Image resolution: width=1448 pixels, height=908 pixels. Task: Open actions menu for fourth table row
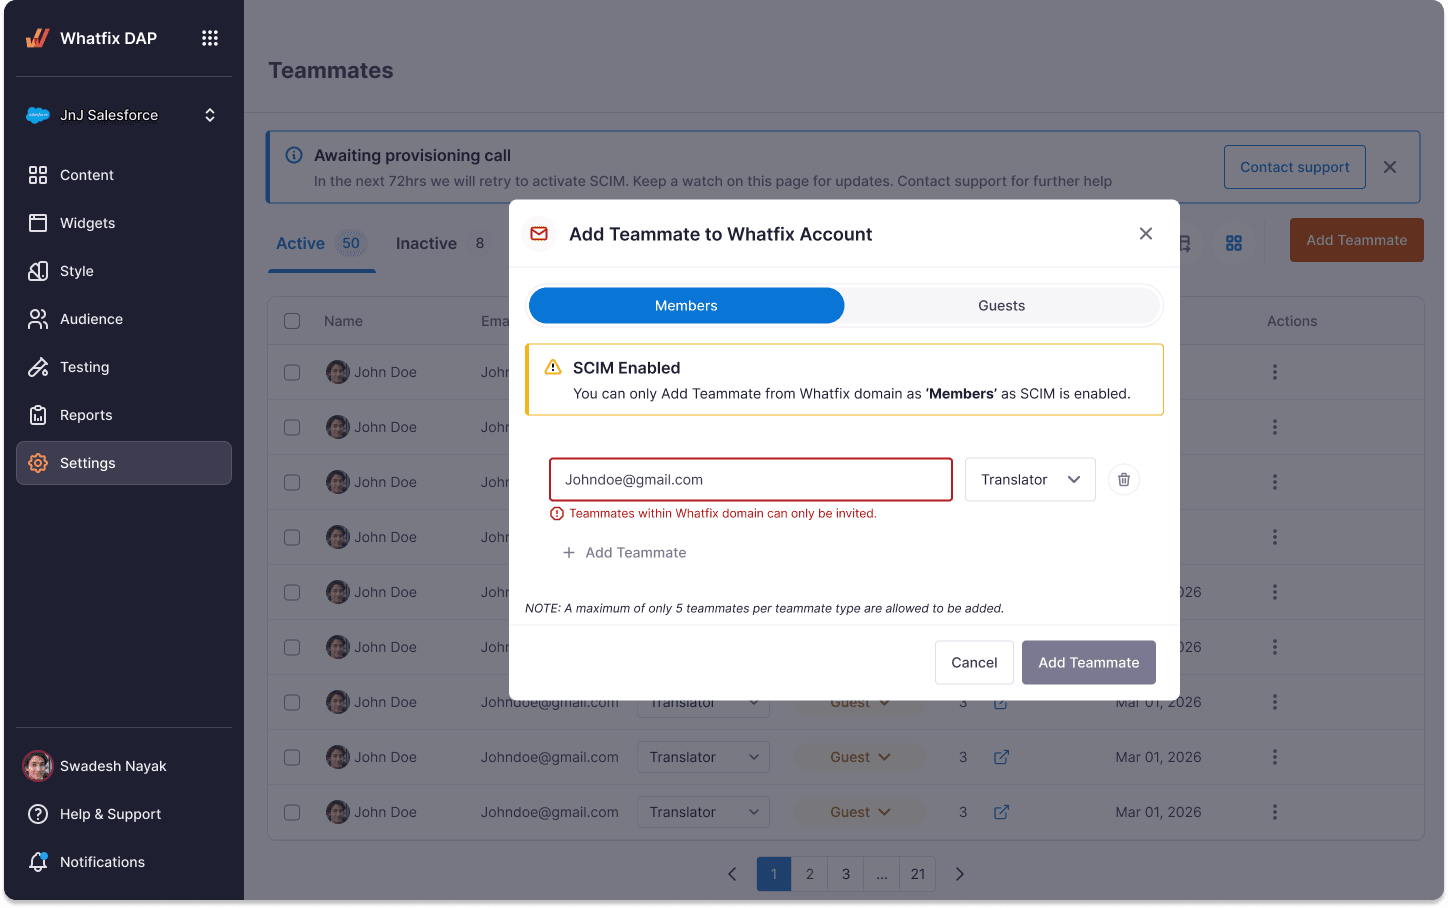(x=1274, y=537)
